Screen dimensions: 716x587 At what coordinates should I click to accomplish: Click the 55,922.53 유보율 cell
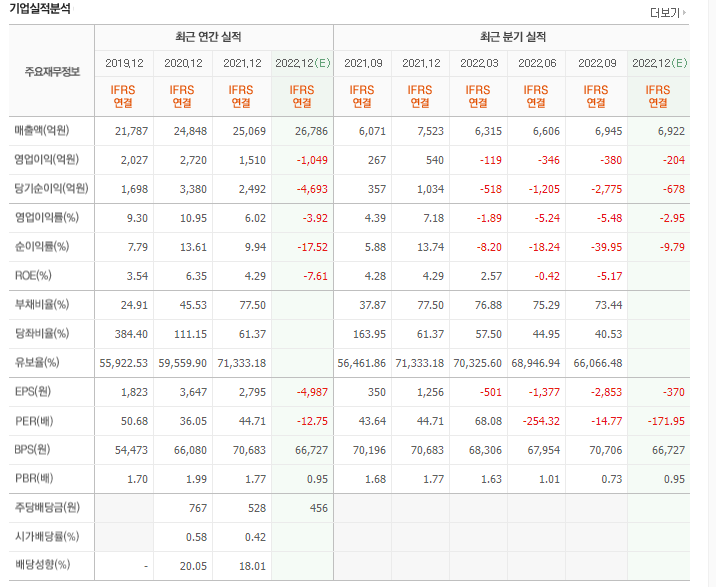point(126,363)
